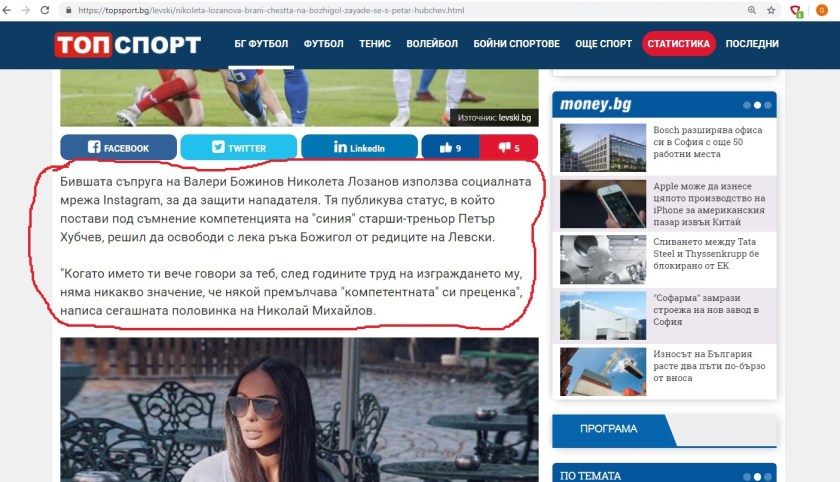Reload the page with refresh icon

[45, 10]
